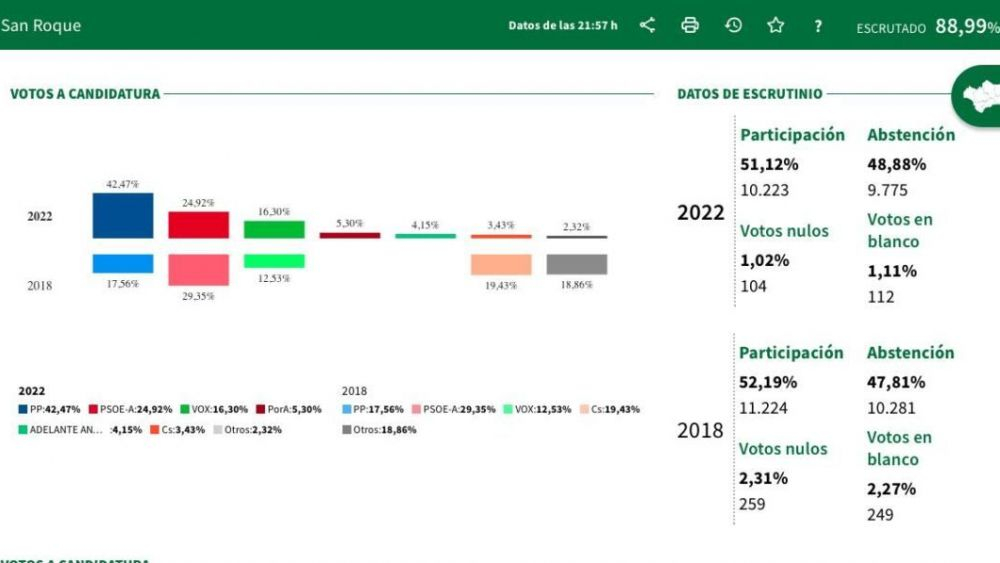Click 4,15% chart label

point(425,225)
